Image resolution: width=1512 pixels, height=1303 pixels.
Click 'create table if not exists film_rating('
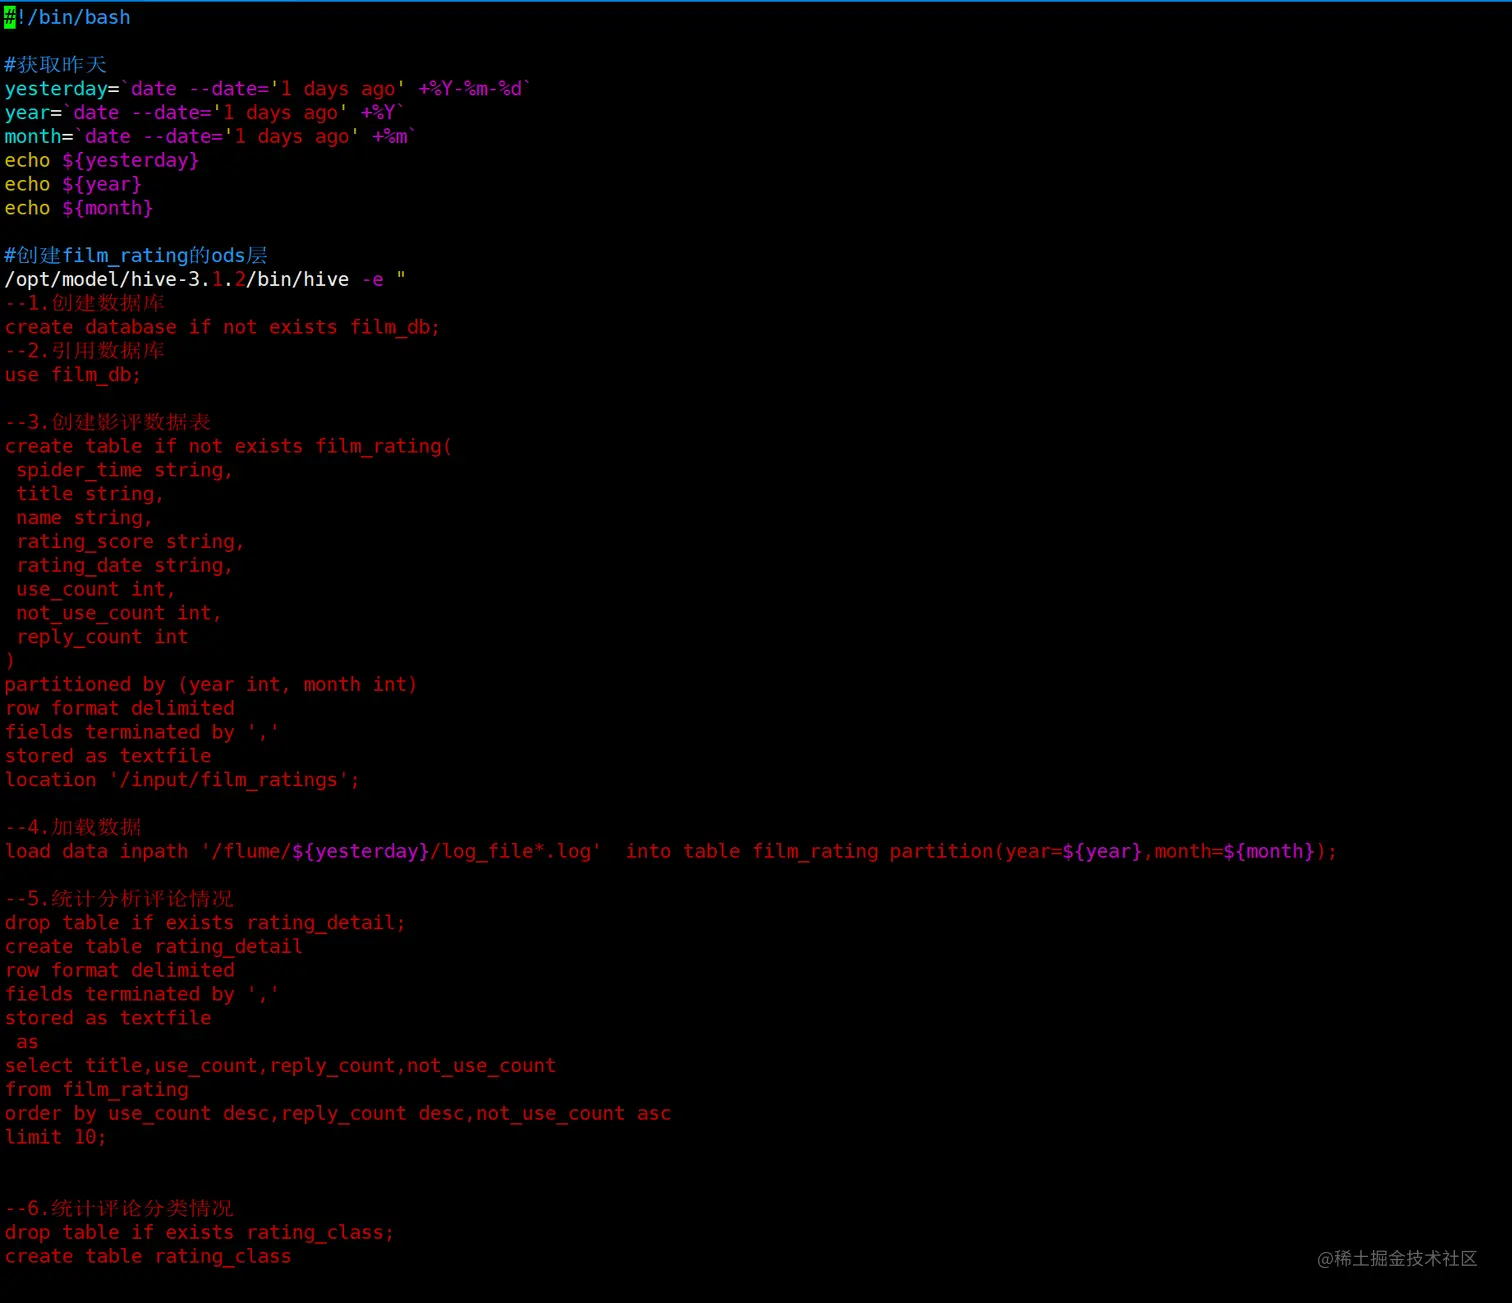pos(228,446)
